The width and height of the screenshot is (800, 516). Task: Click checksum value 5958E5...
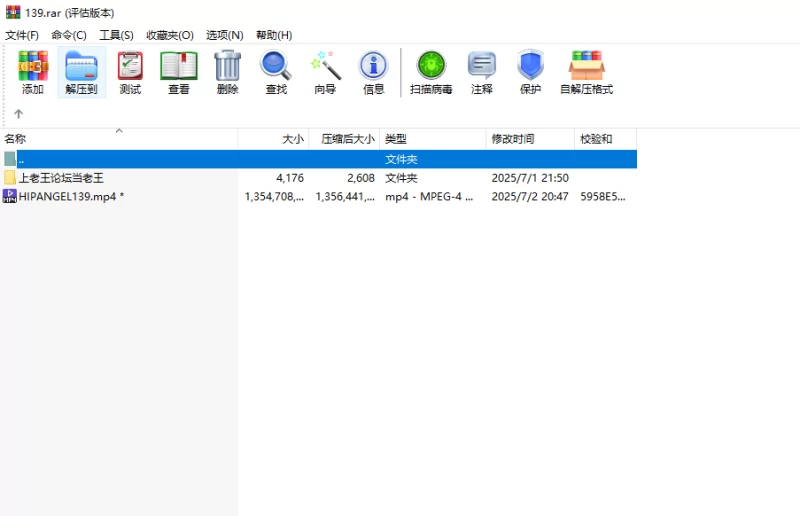[603, 196]
